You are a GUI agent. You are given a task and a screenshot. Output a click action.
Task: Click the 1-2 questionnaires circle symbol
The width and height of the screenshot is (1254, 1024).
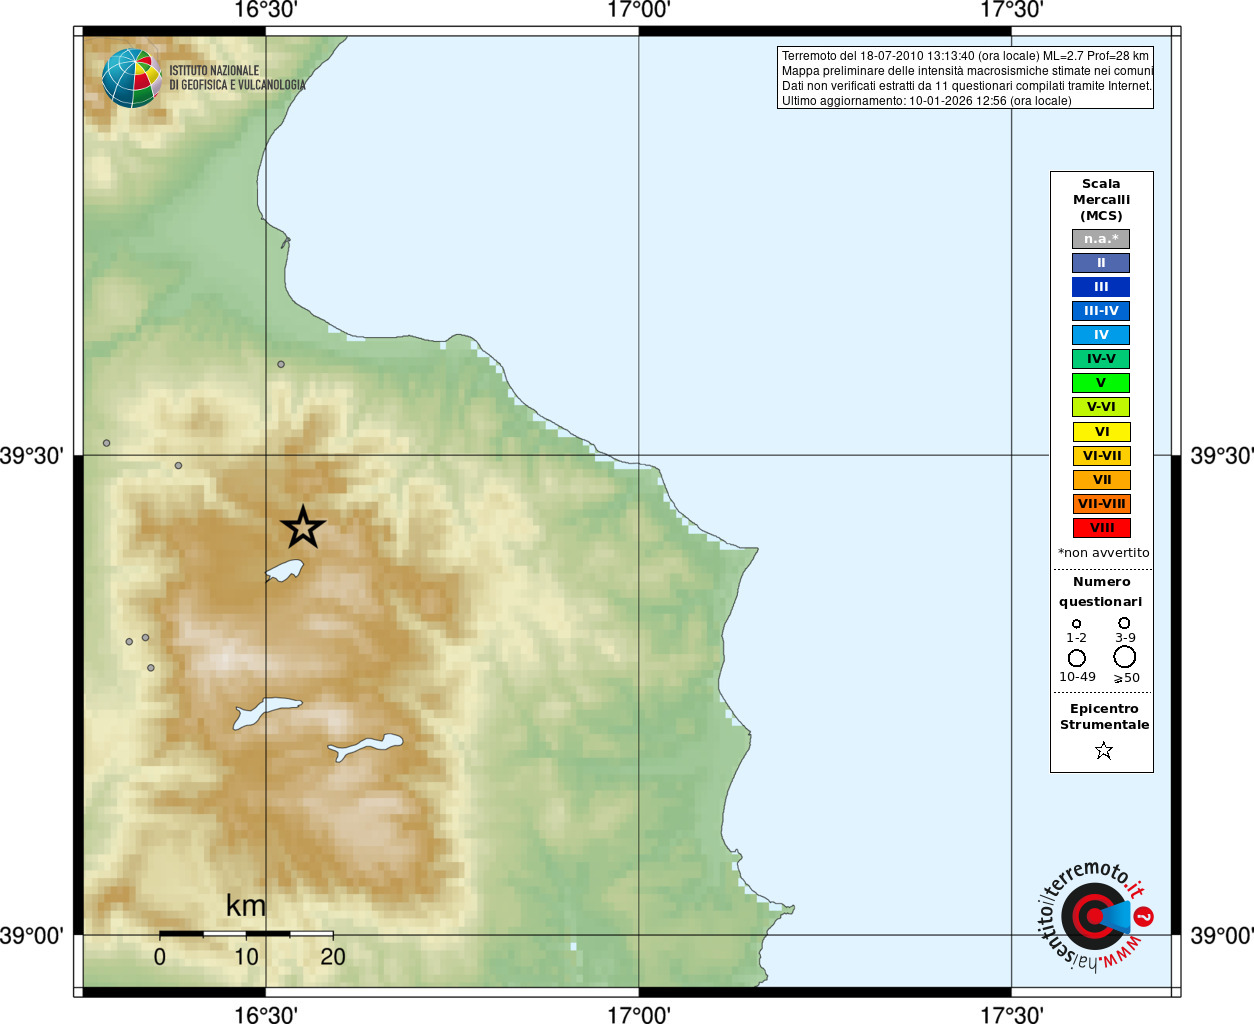click(1077, 624)
